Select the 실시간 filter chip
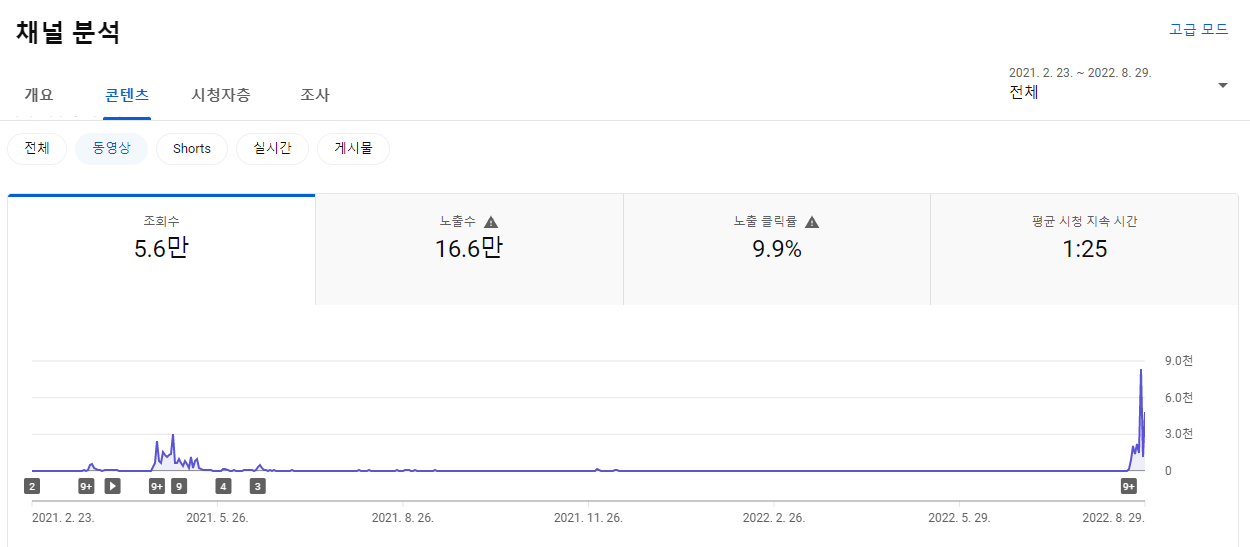The width and height of the screenshot is (1250, 547). pos(272,148)
